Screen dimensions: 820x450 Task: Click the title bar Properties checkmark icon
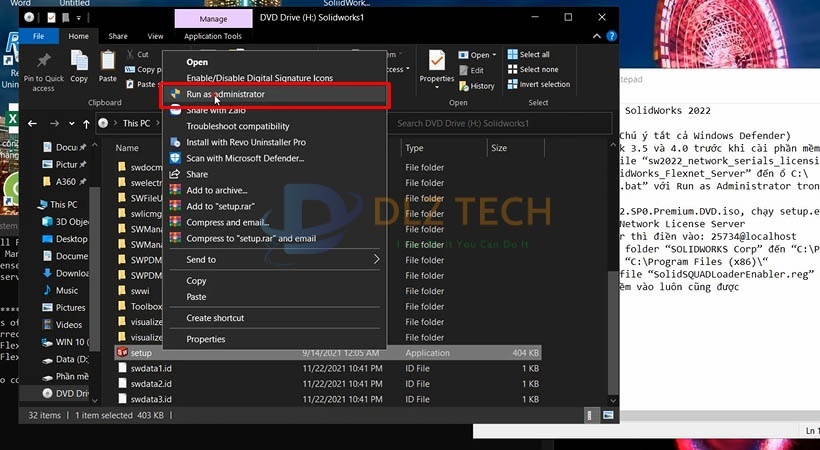[x=51, y=18]
